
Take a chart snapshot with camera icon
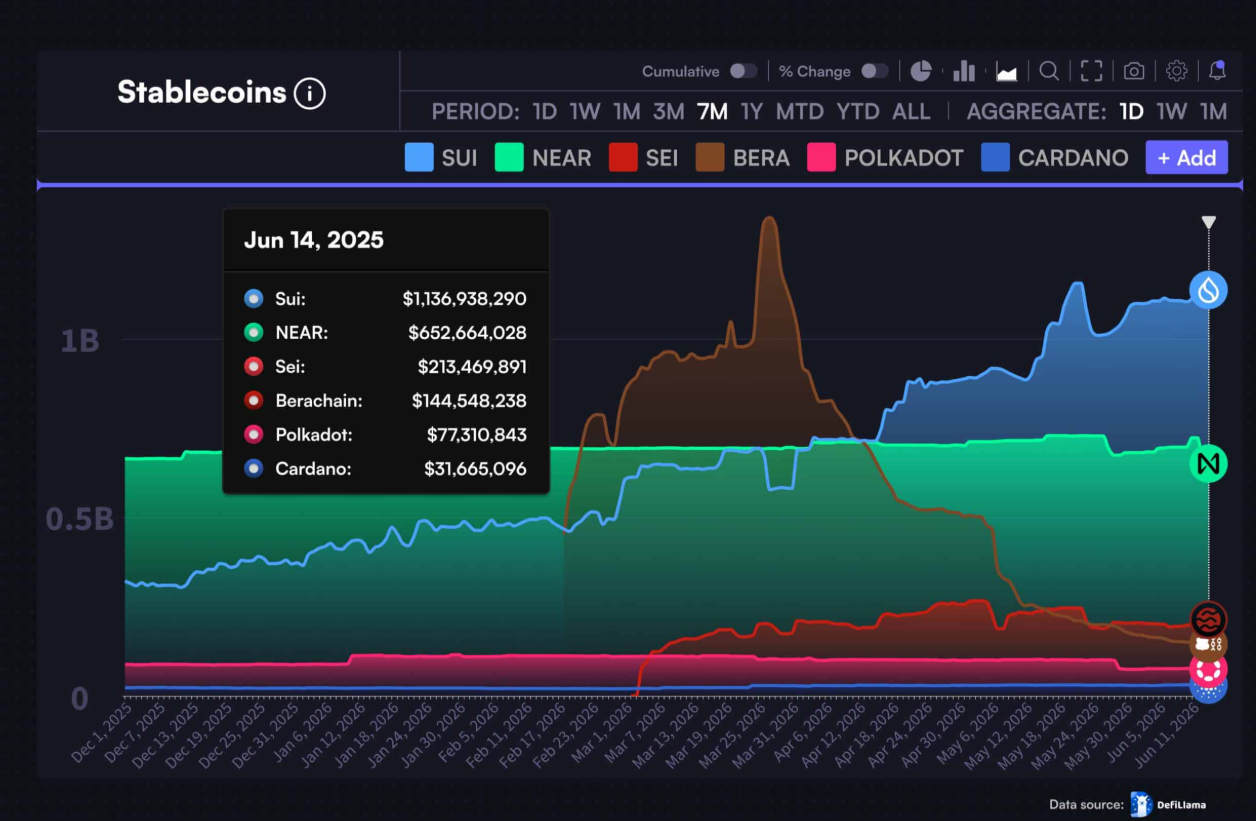pyautogui.click(x=1134, y=71)
